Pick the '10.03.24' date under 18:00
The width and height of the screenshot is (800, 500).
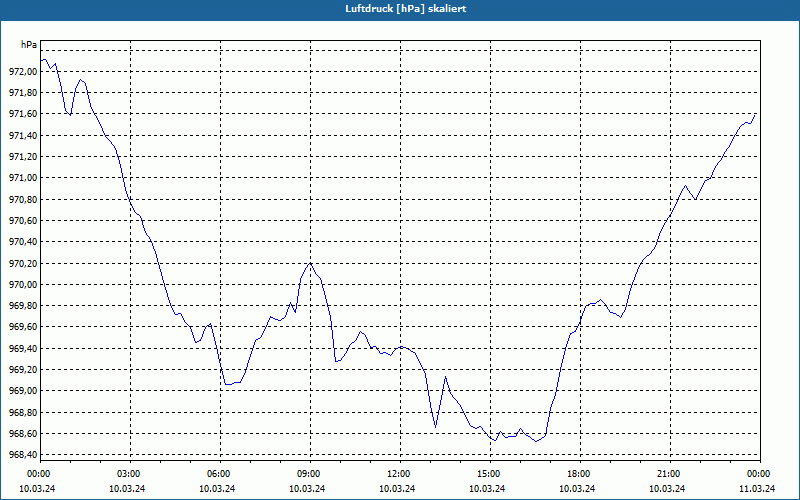[578, 488]
